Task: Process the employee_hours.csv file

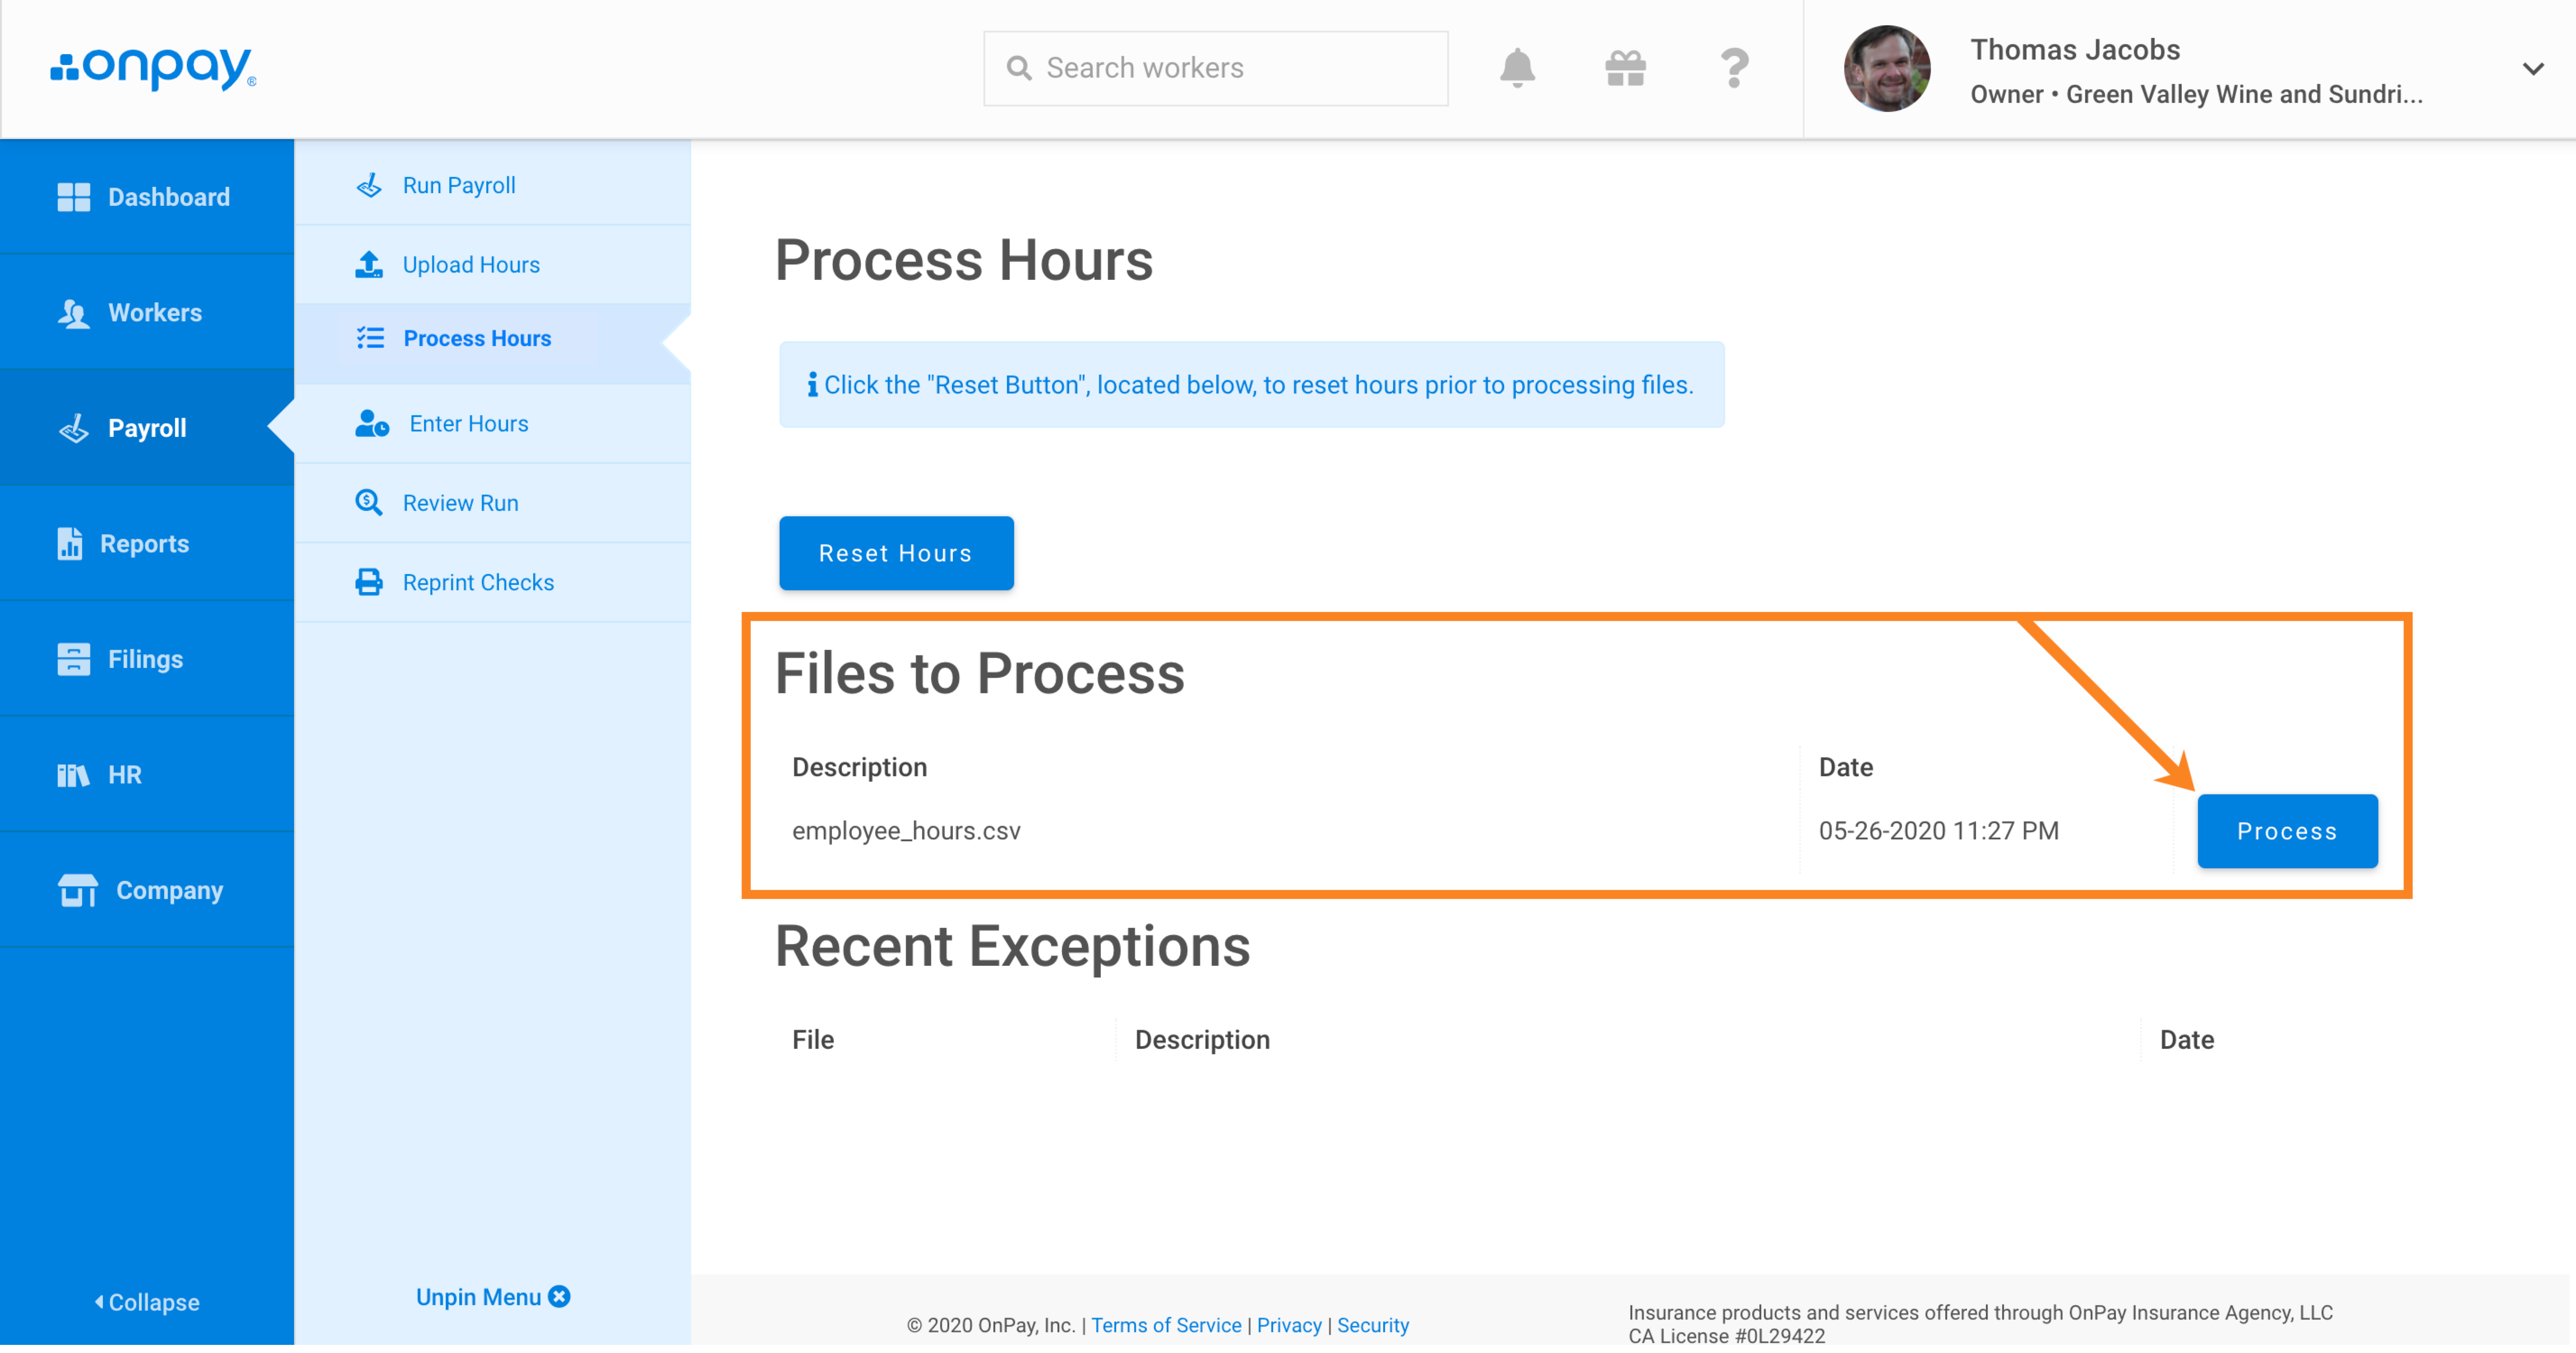Action: coord(2286,831)
